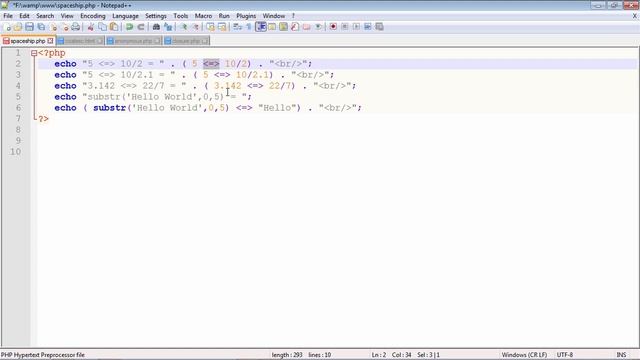Image resolution: width=640 pixels, height=360 pixels.
Task: Open Folder as Workspace icon
Action: (x=306, y=27)
